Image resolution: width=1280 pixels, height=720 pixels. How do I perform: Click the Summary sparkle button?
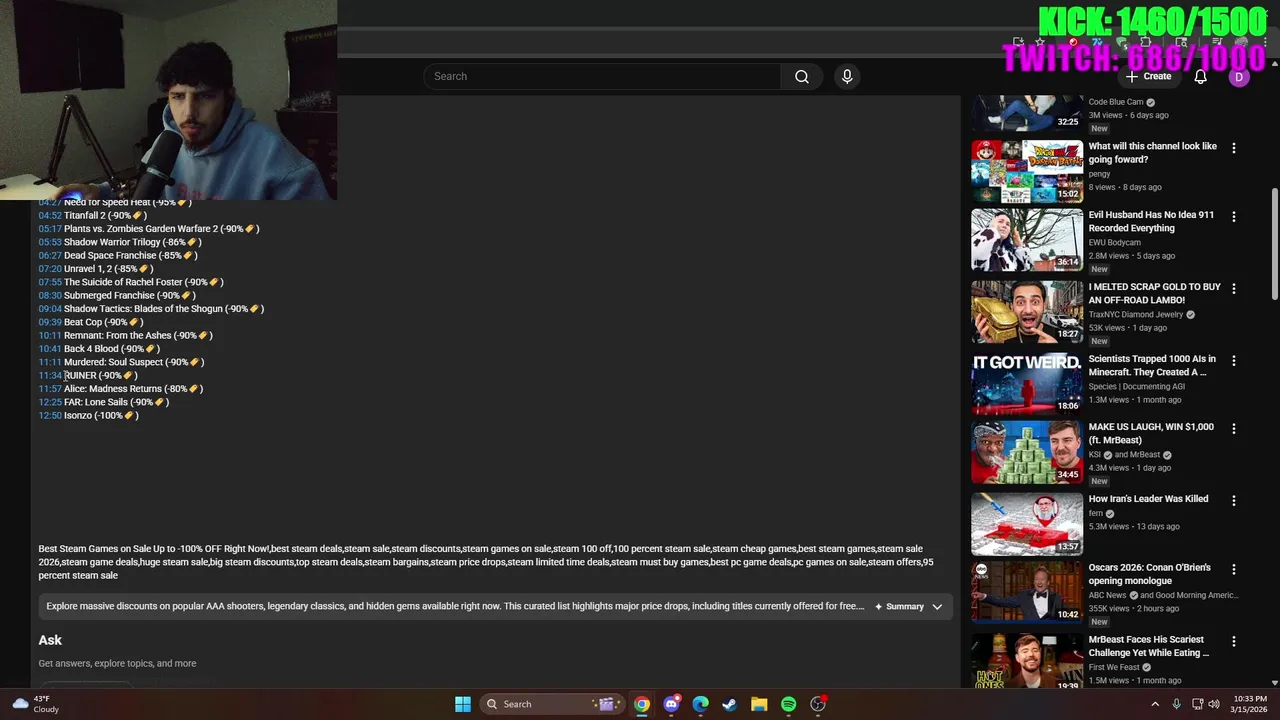pyautogui.click(x=899, y=606)
